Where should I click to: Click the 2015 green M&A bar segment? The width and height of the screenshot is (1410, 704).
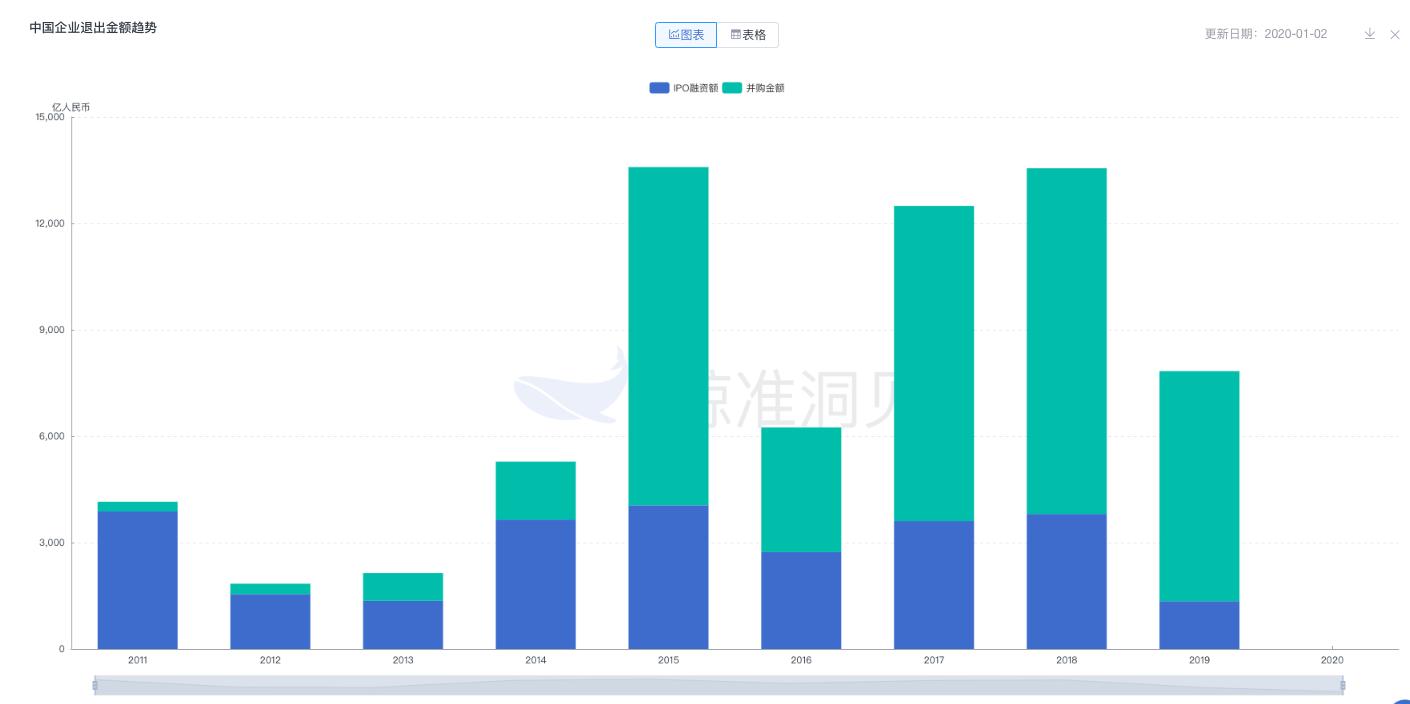coord(668,336)
